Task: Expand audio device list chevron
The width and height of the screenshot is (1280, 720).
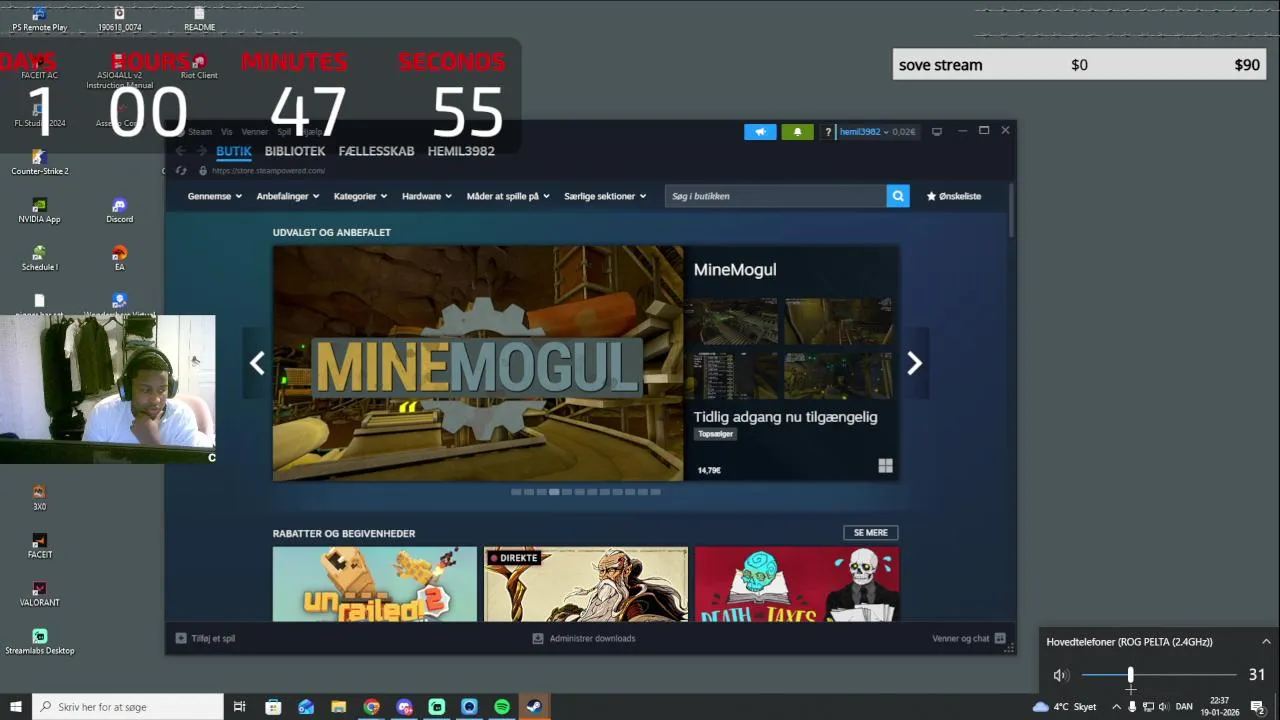Action: 1266,642
